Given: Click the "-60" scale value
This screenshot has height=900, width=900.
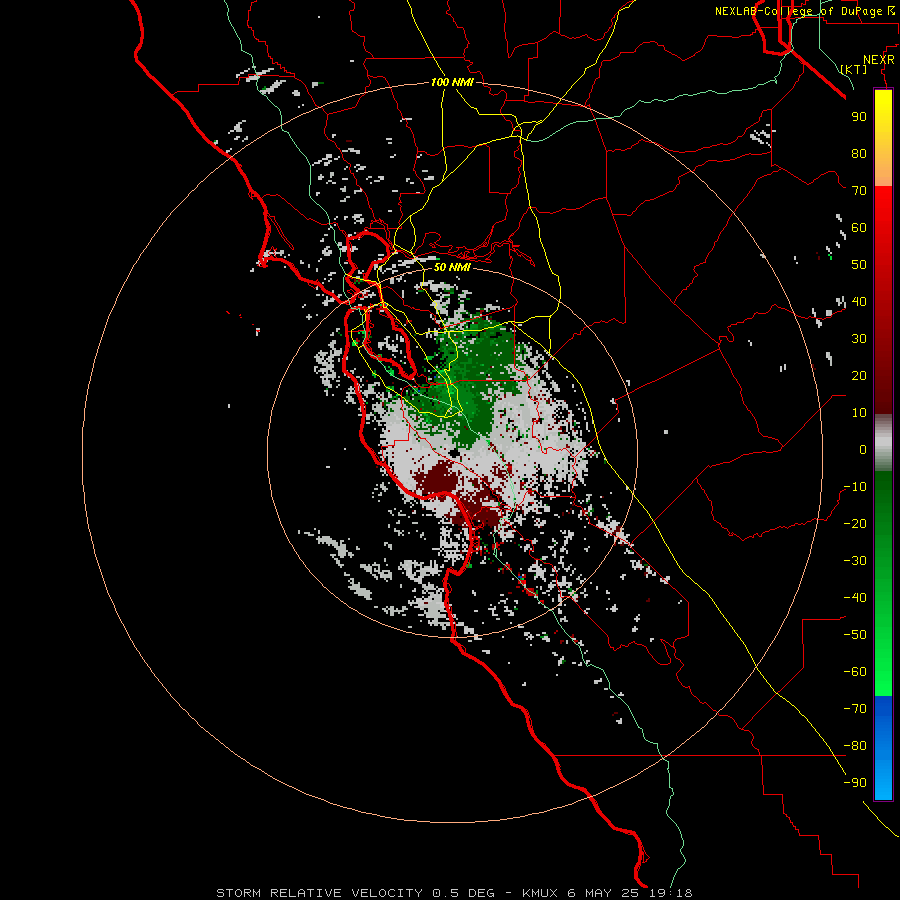Looking at the screenshot, I should [855, 672].
